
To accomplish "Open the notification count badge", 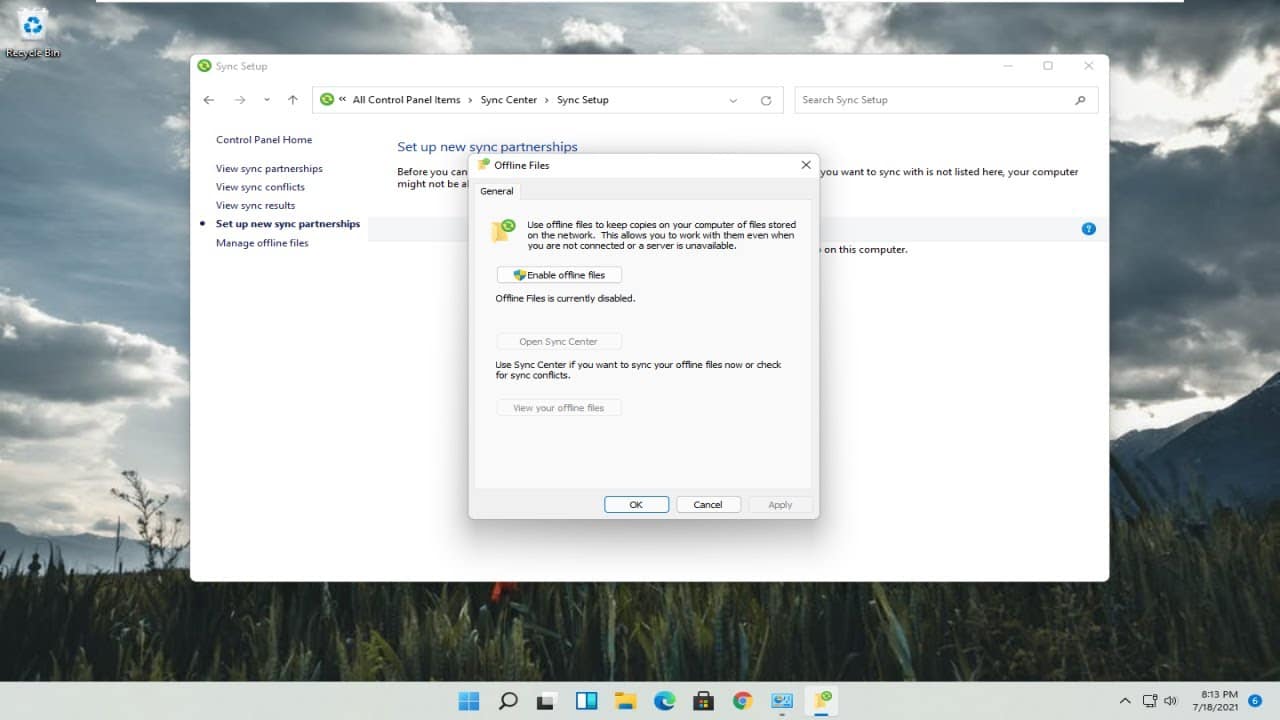I will tap(1255, 701).
